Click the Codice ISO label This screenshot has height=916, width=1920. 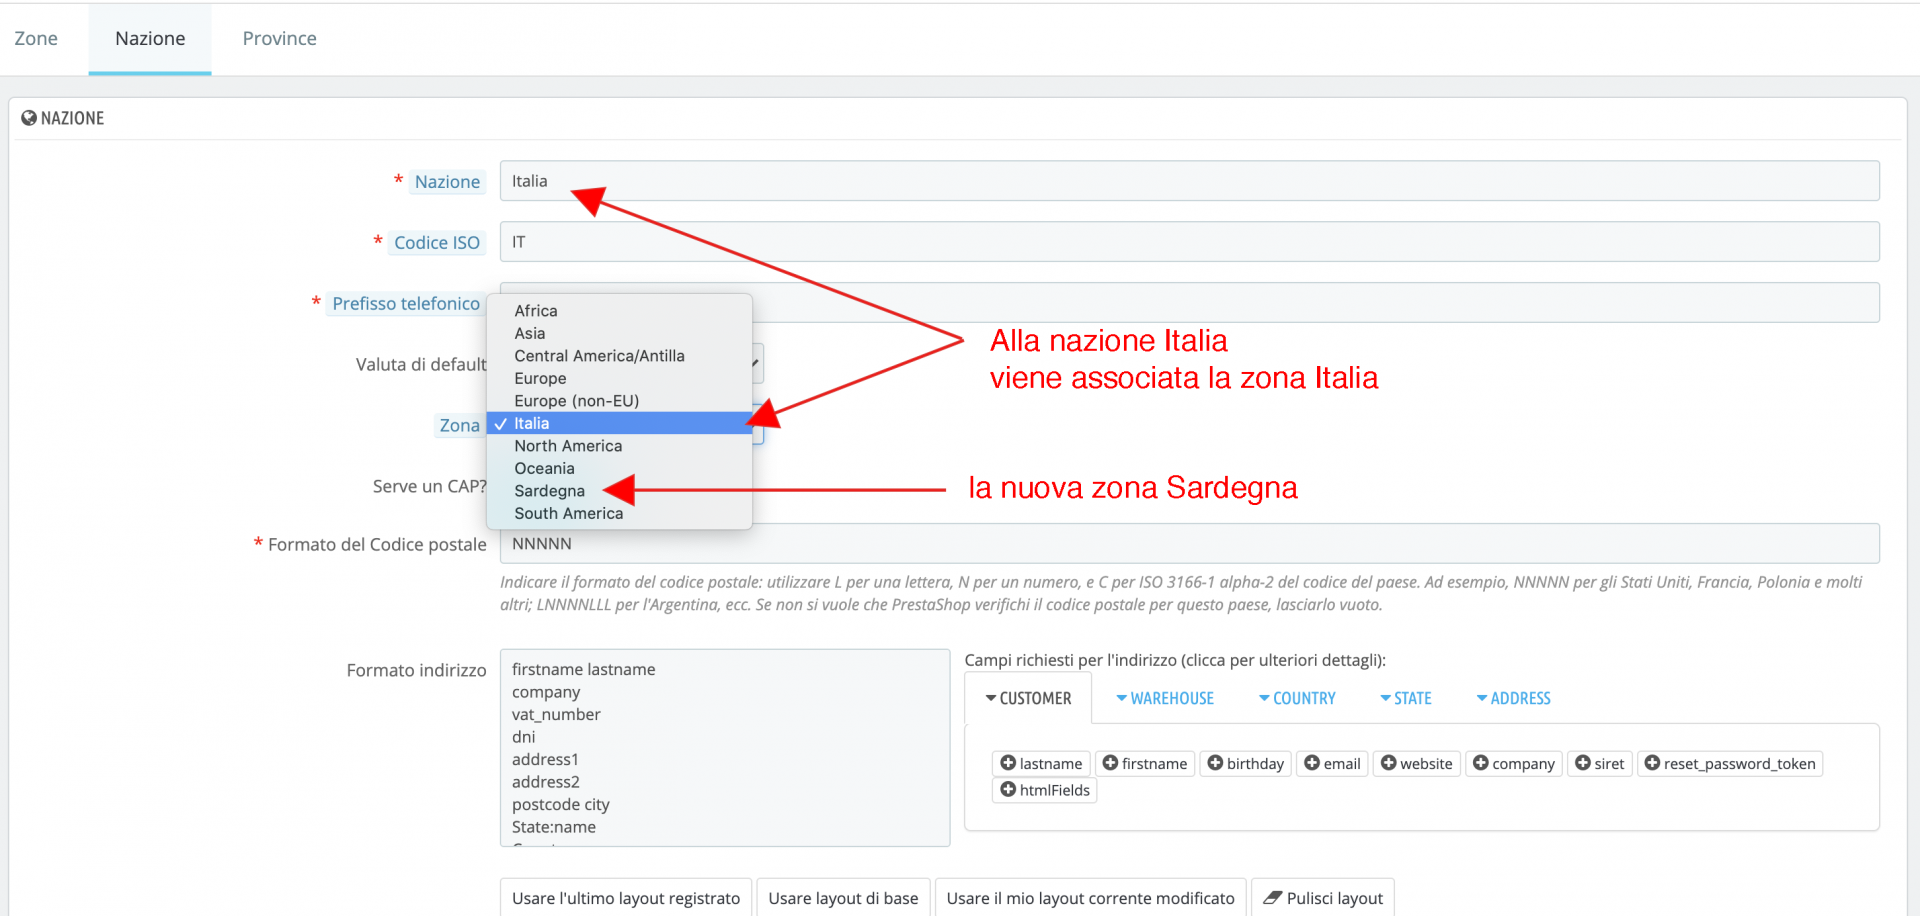click(437, 243)
